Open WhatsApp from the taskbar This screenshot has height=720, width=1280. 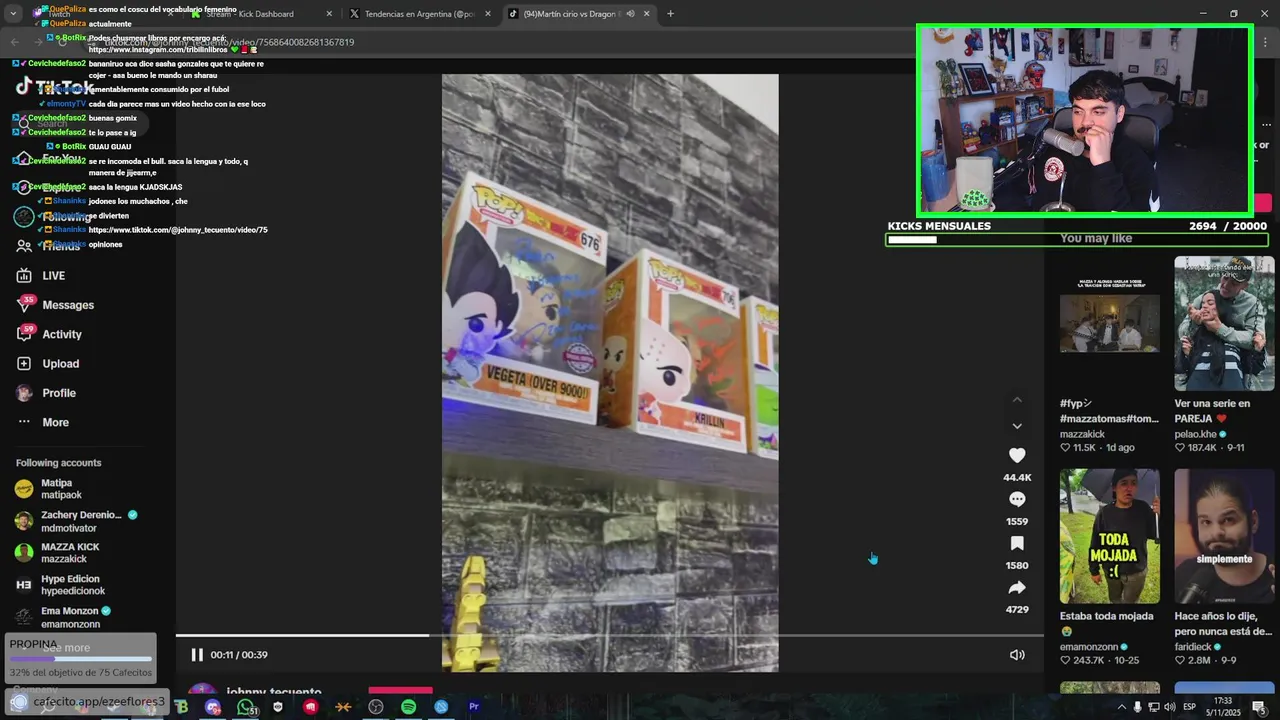click(246, 707)
